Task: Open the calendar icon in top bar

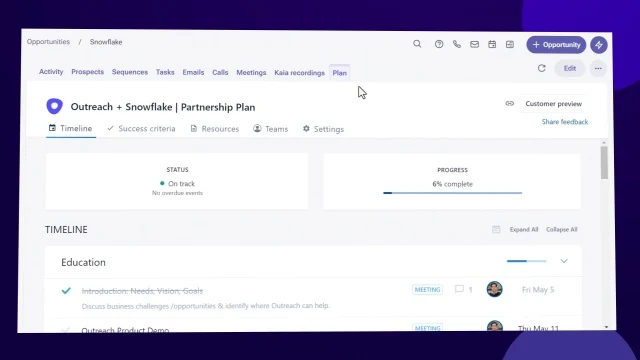Action: 492,44
